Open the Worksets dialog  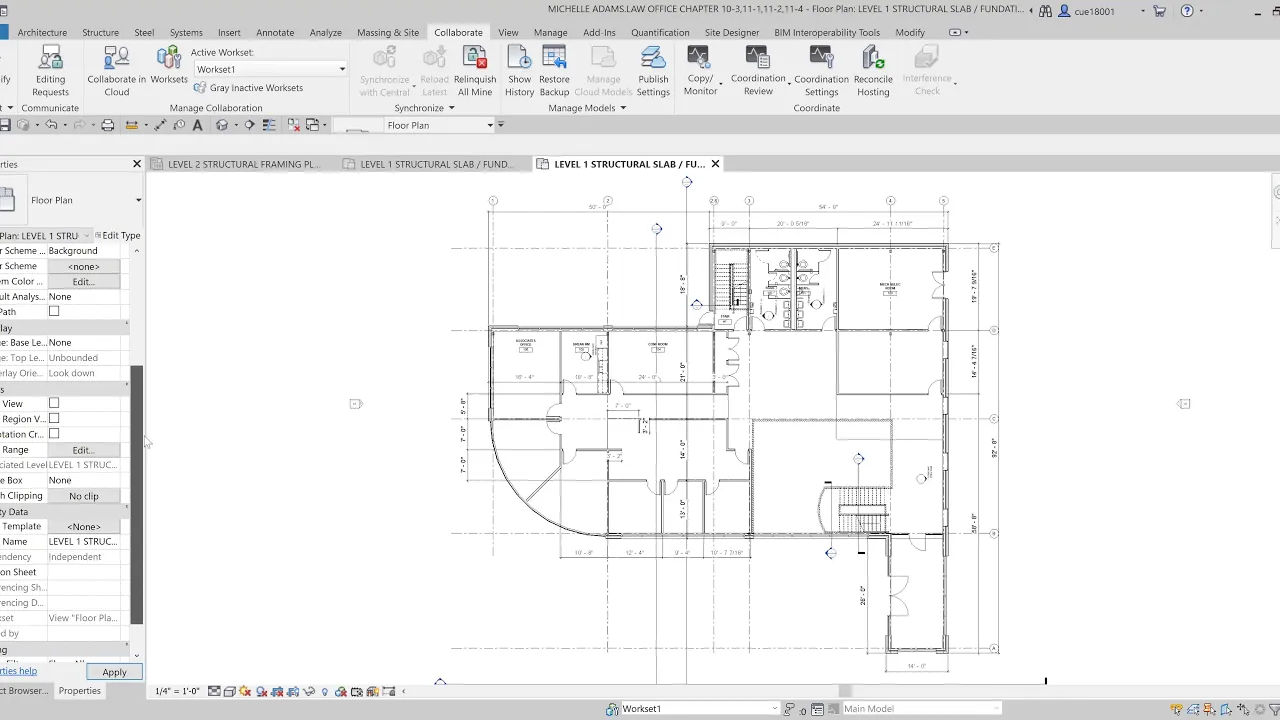169,66
